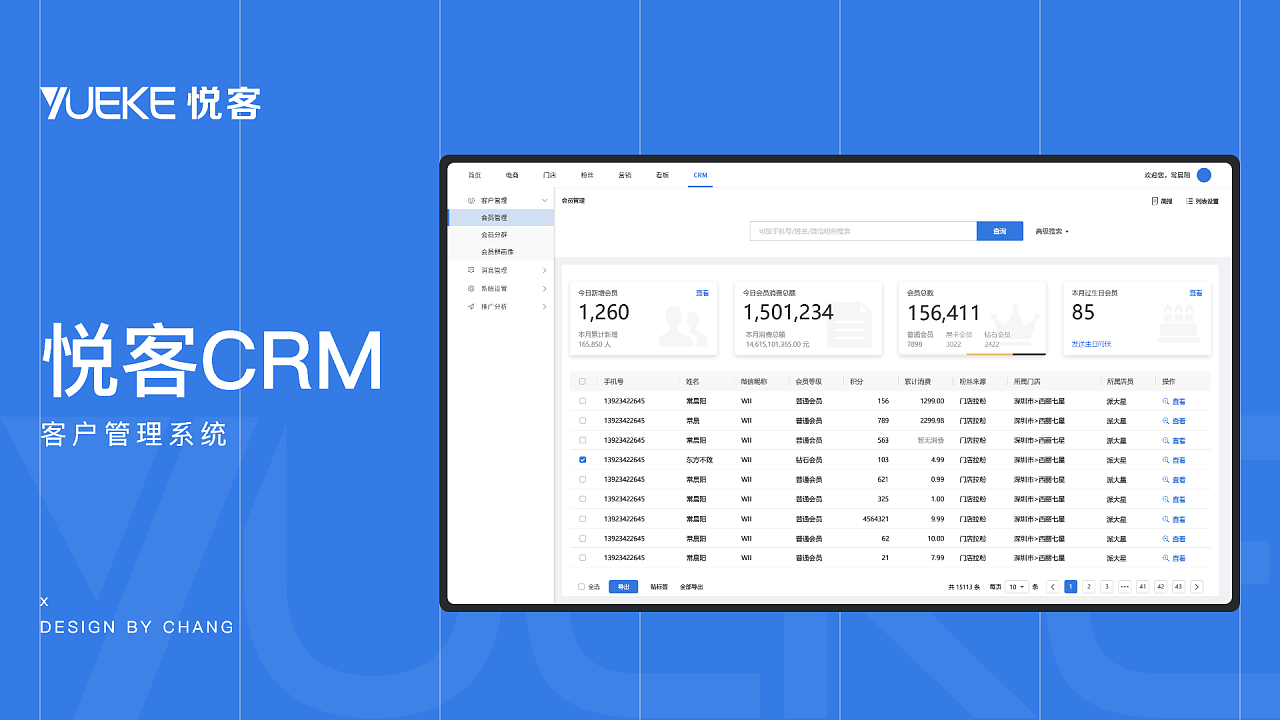Open the user avatar circle at top right
Viewport: 1280px width, 720px height.
[x=1204, y=175]
